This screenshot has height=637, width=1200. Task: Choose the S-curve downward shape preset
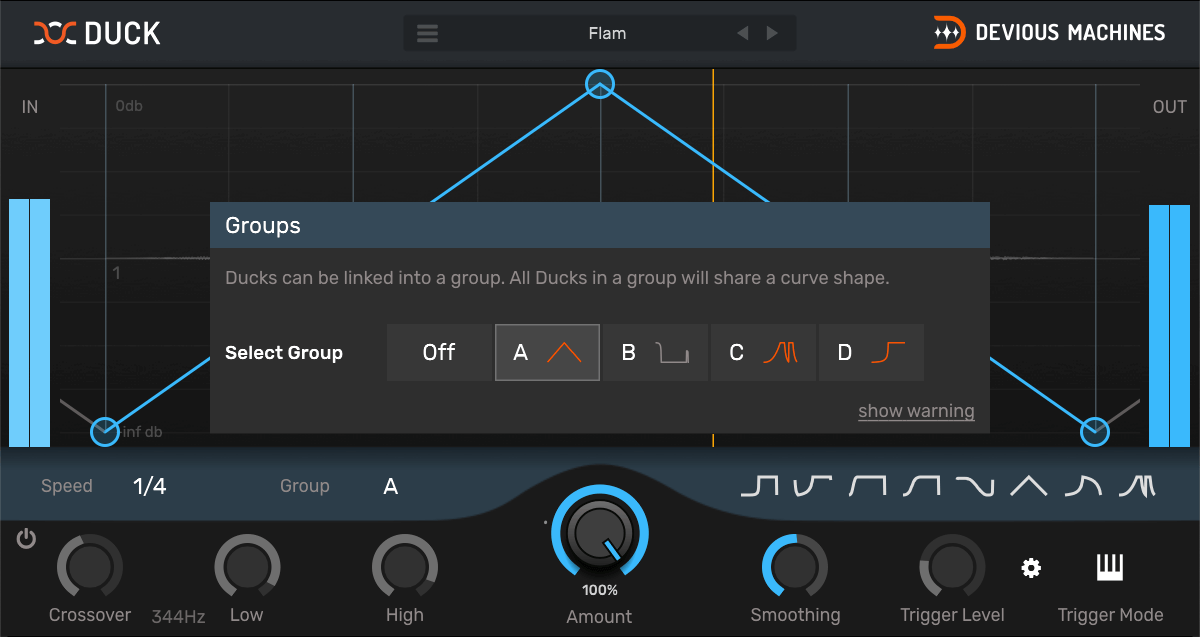[x=974, y=487]
